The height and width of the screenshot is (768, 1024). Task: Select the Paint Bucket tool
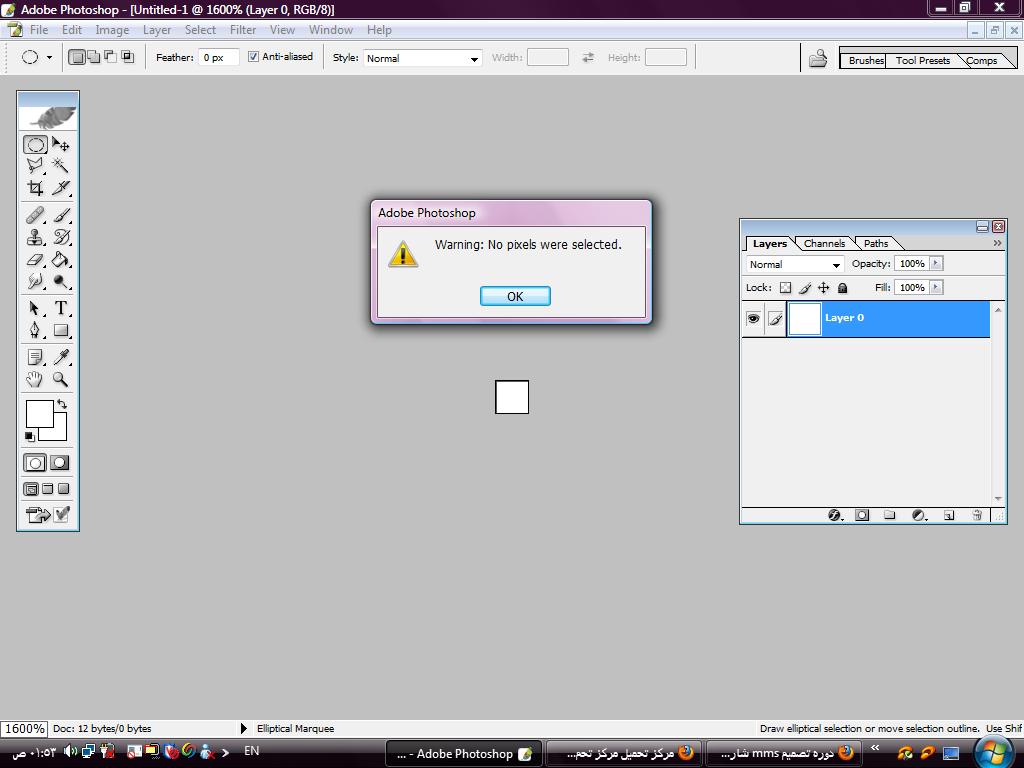tap(61, 260)
